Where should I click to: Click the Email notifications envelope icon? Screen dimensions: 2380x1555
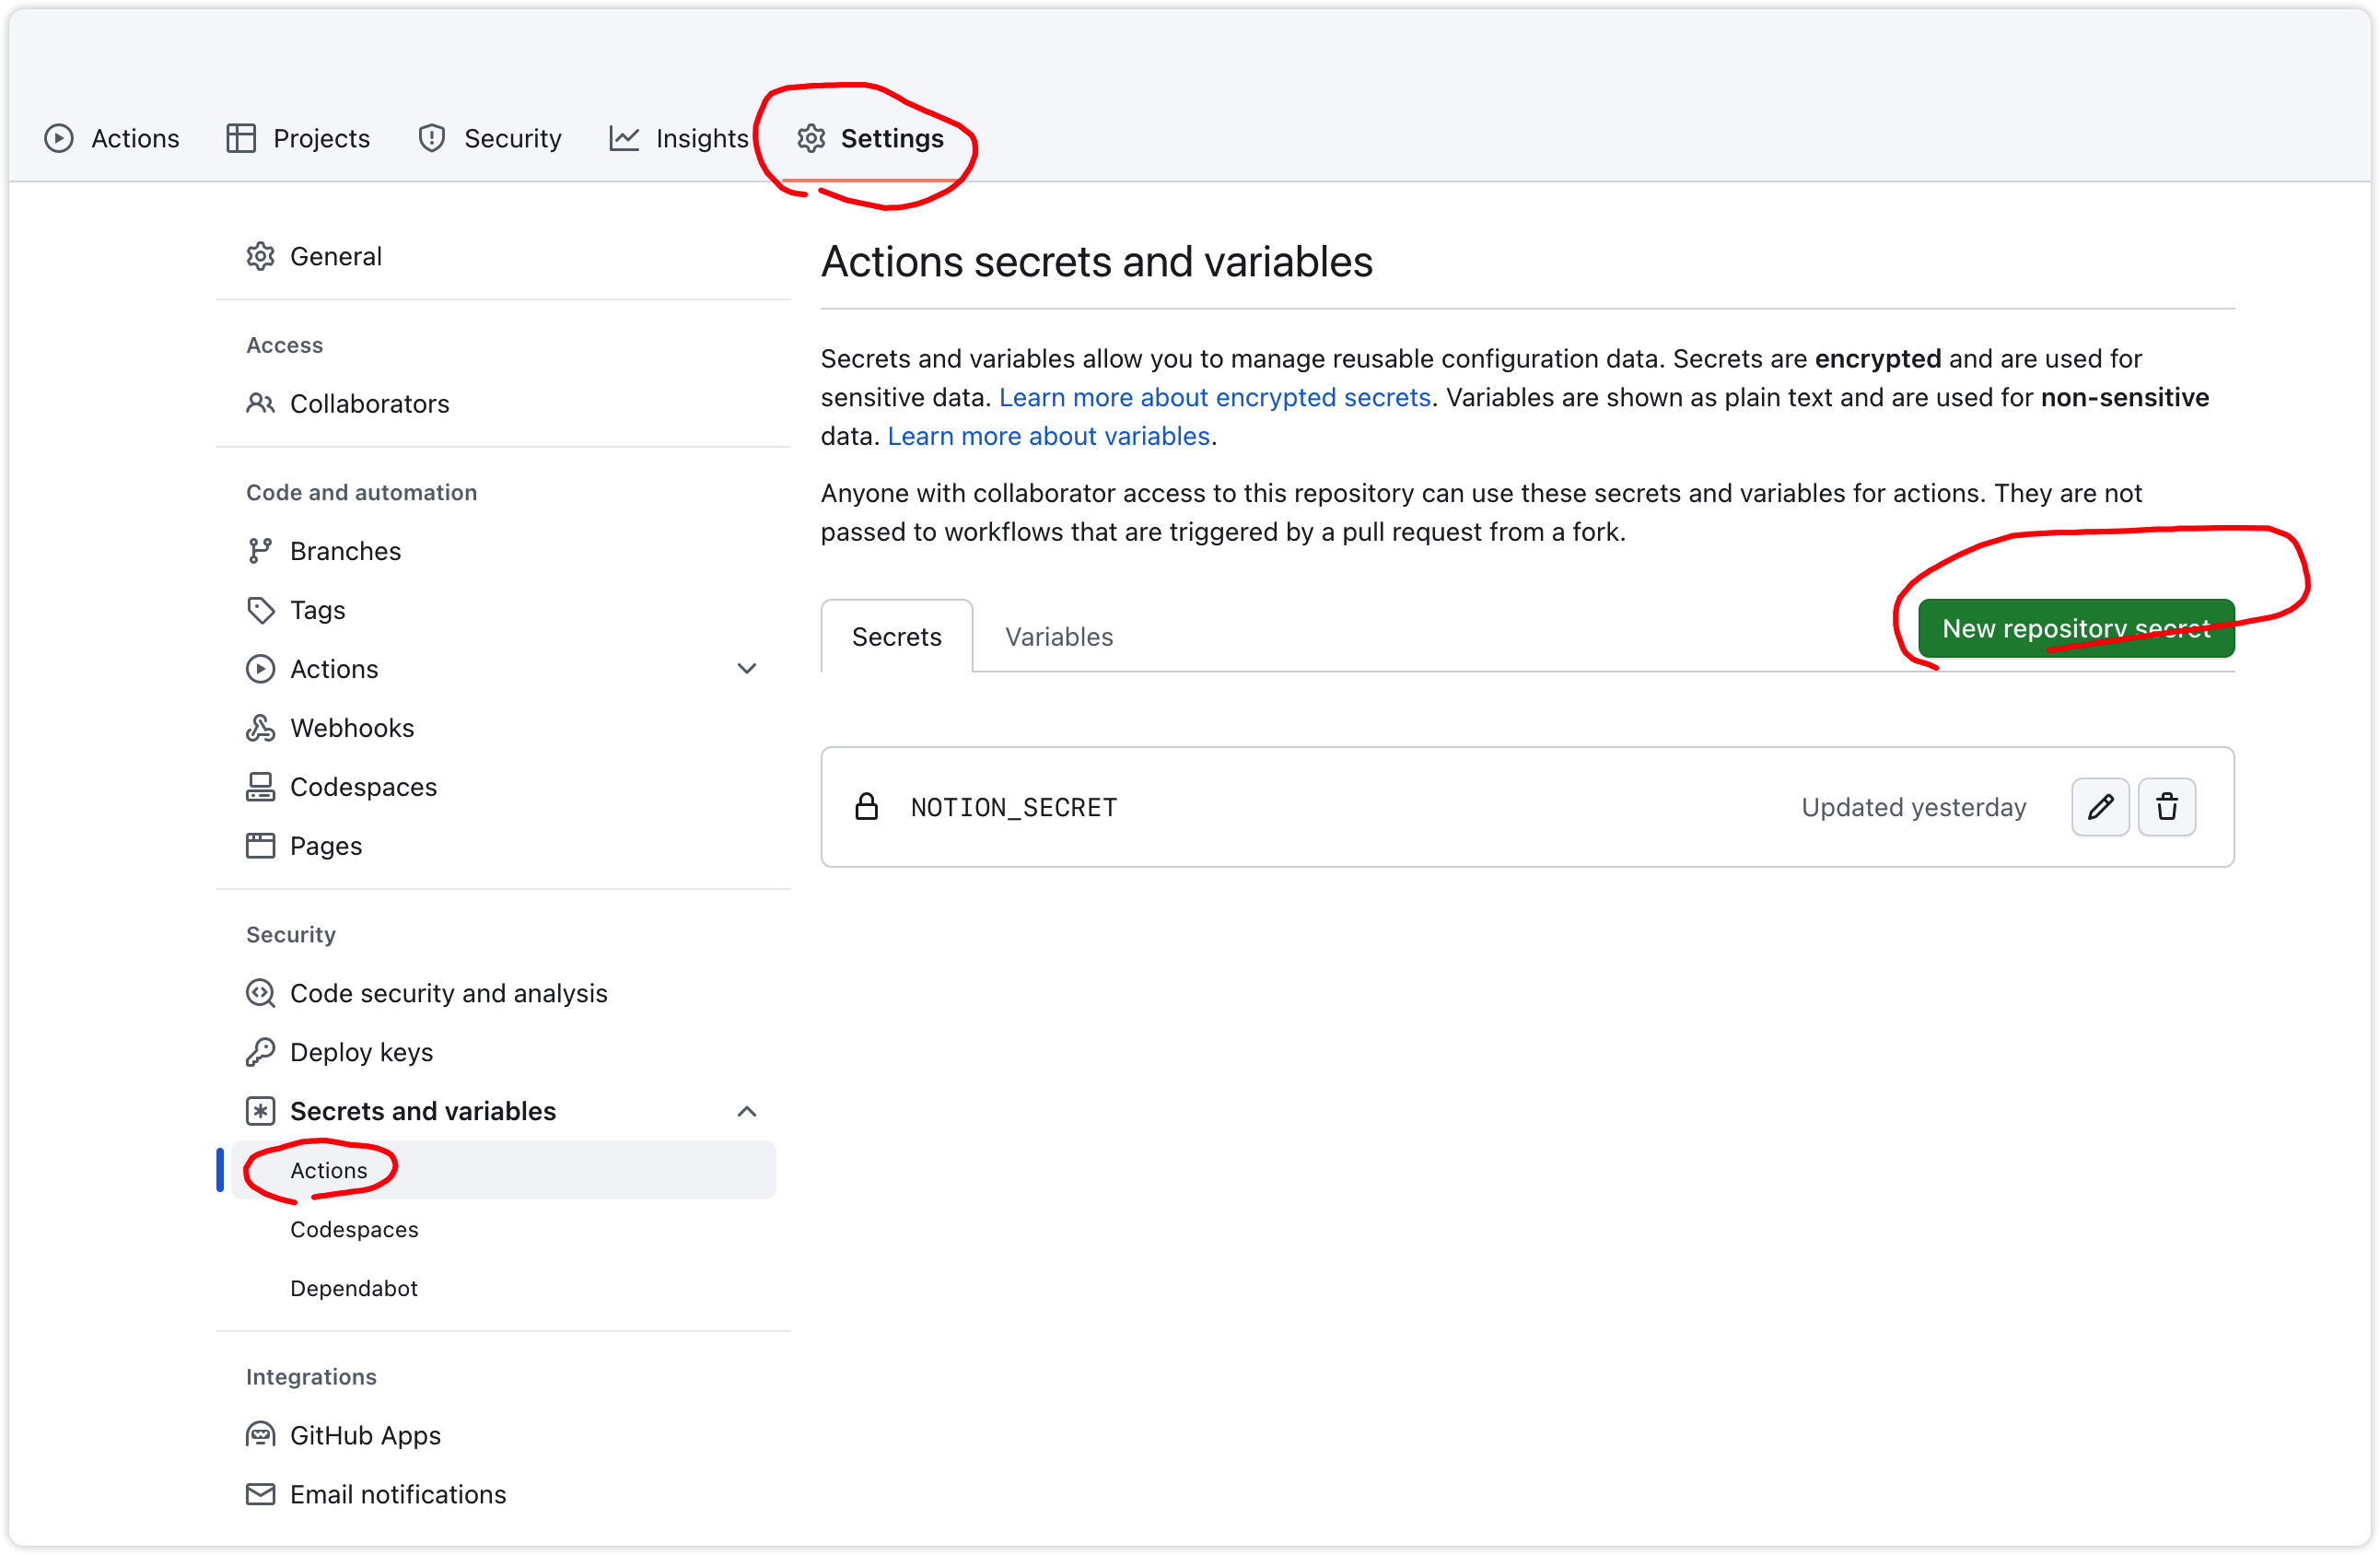click(x=260, y=1494)
